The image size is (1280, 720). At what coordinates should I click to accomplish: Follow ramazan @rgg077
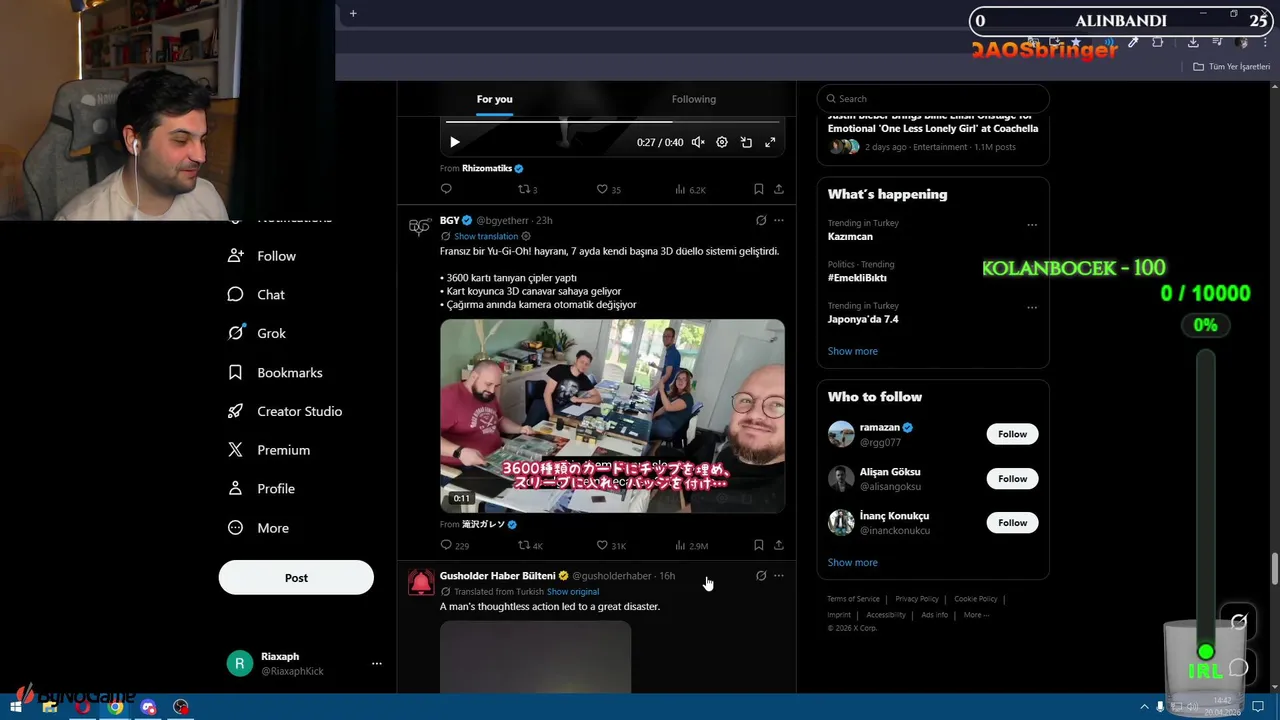1012,434
